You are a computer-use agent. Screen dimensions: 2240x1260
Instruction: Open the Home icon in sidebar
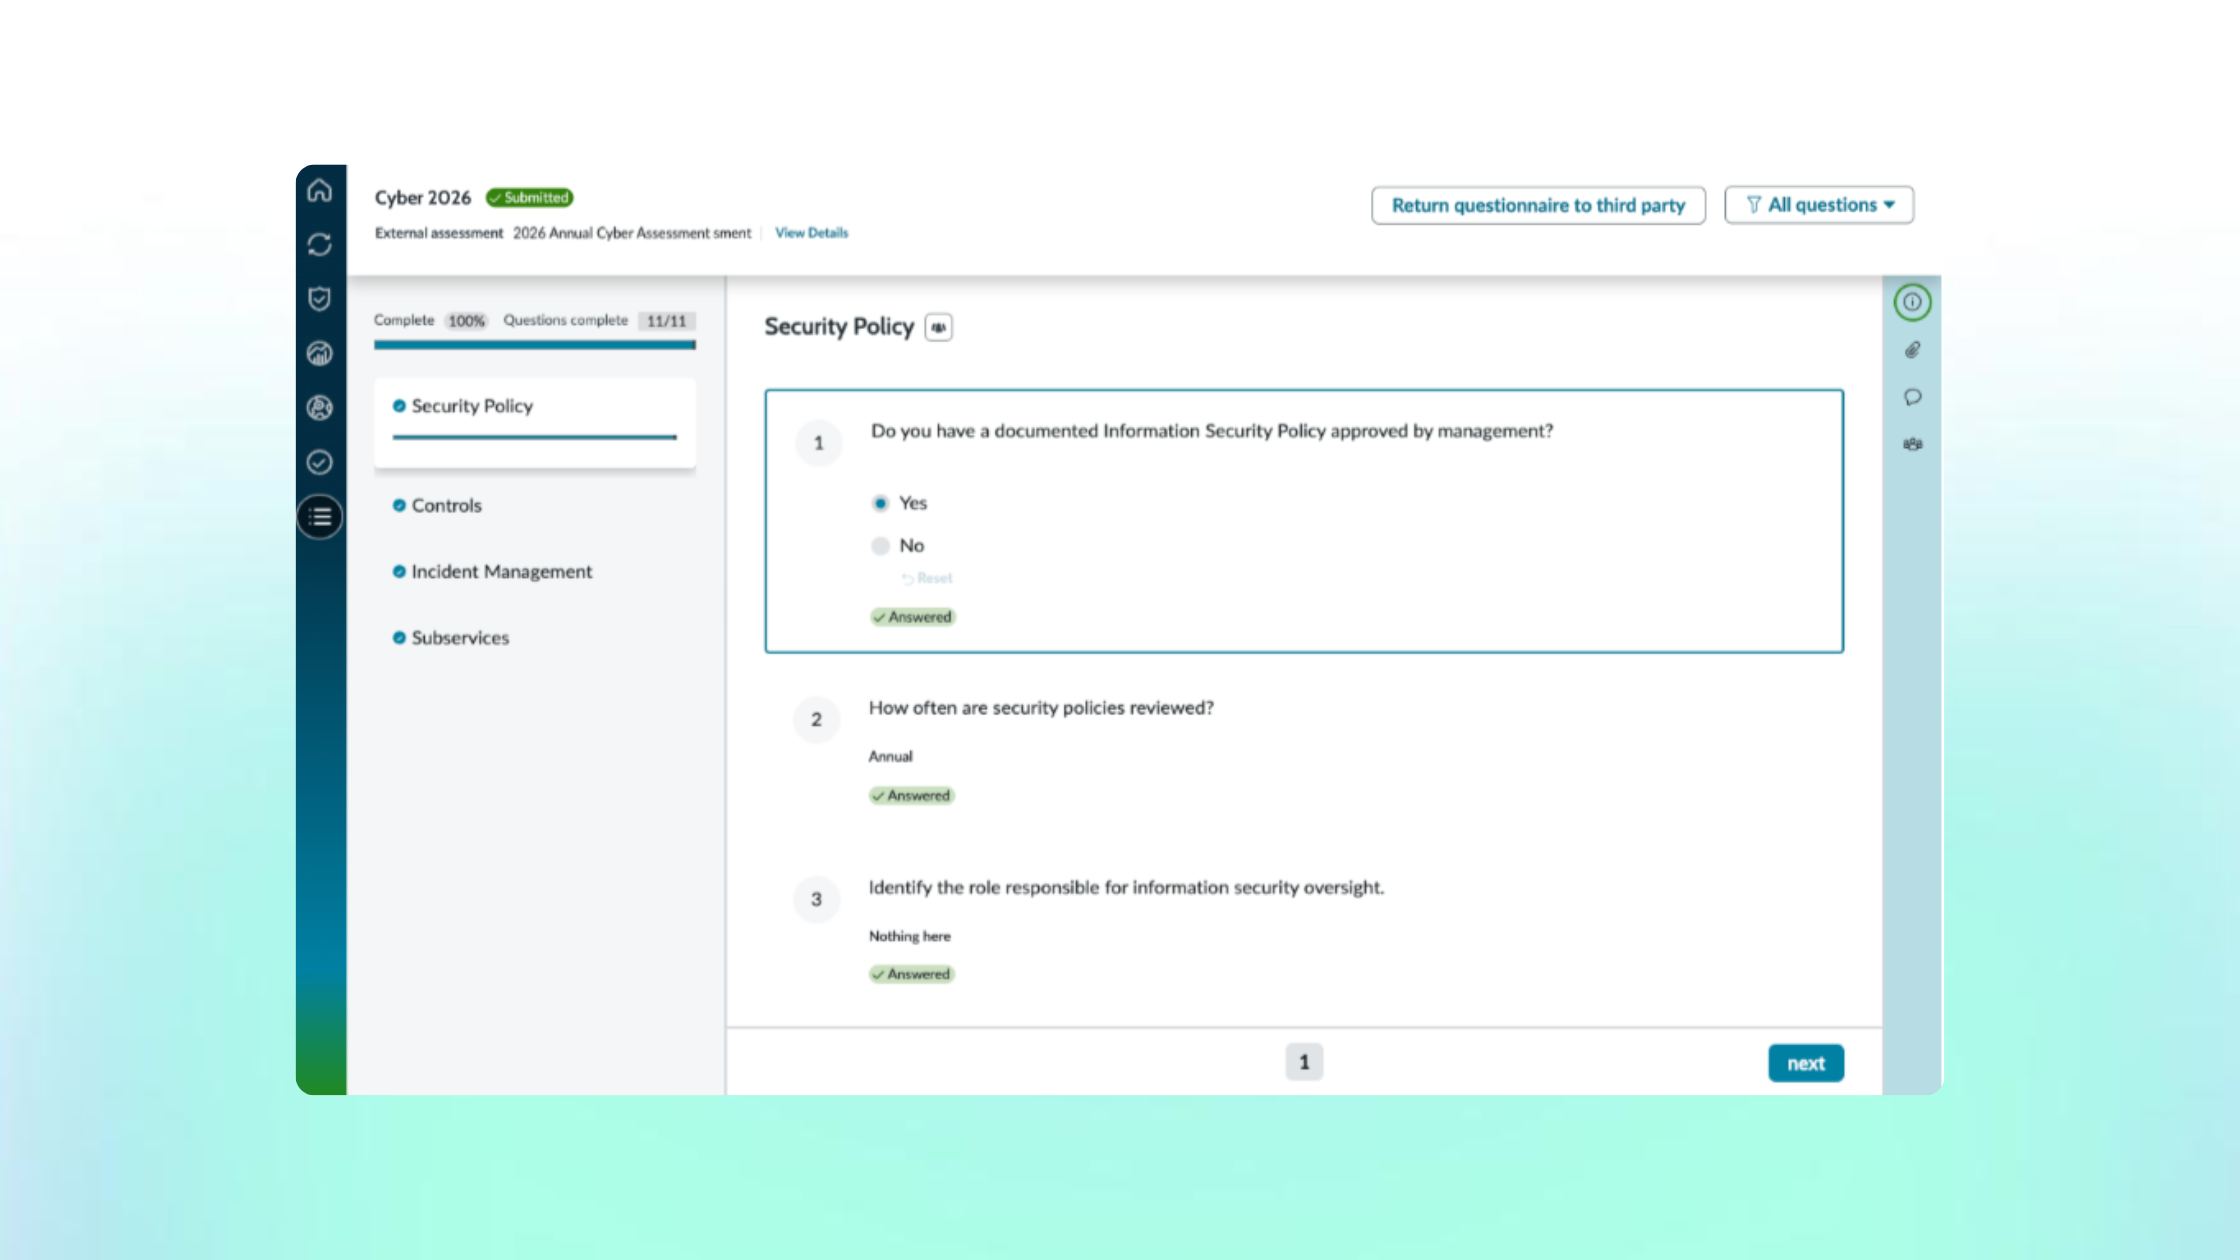[320, 190]
